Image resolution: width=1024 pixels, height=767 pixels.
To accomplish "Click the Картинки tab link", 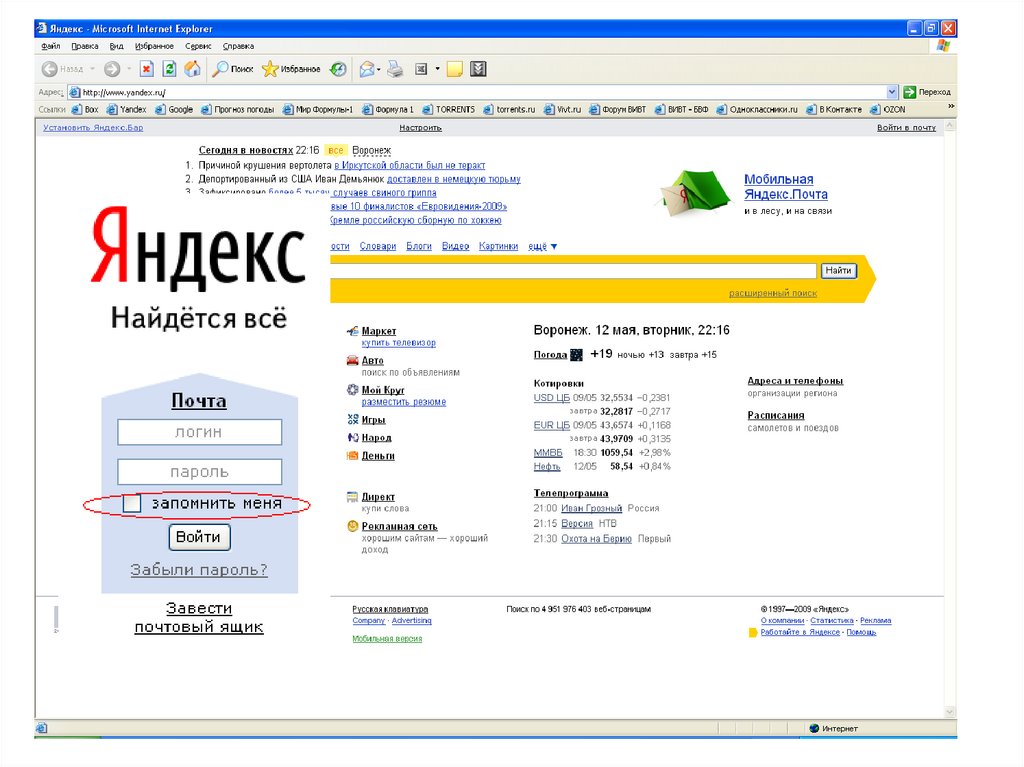I will 498,246.
